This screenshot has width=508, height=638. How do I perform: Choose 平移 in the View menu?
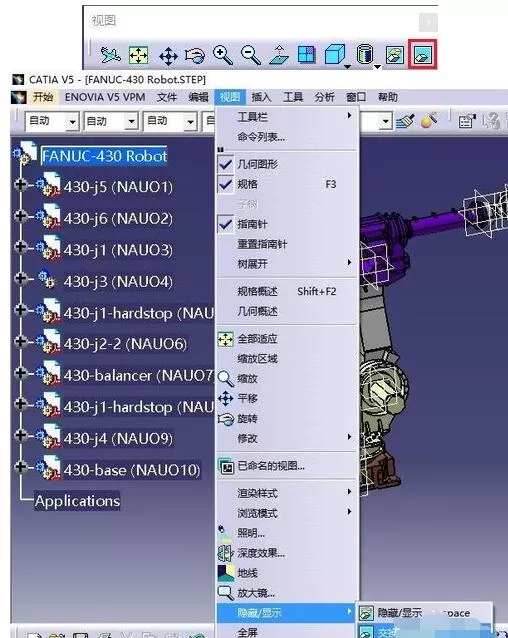[x=287, y=398]
